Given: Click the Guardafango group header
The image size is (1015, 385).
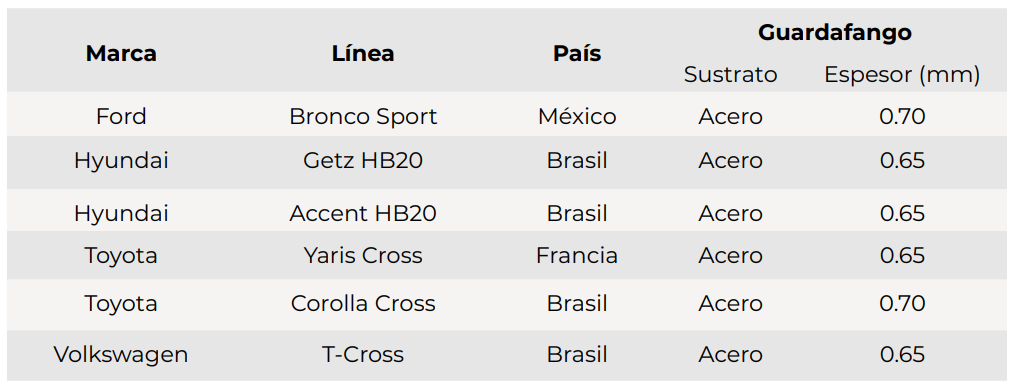Looking at the screenshot, I should click(835, 32).
